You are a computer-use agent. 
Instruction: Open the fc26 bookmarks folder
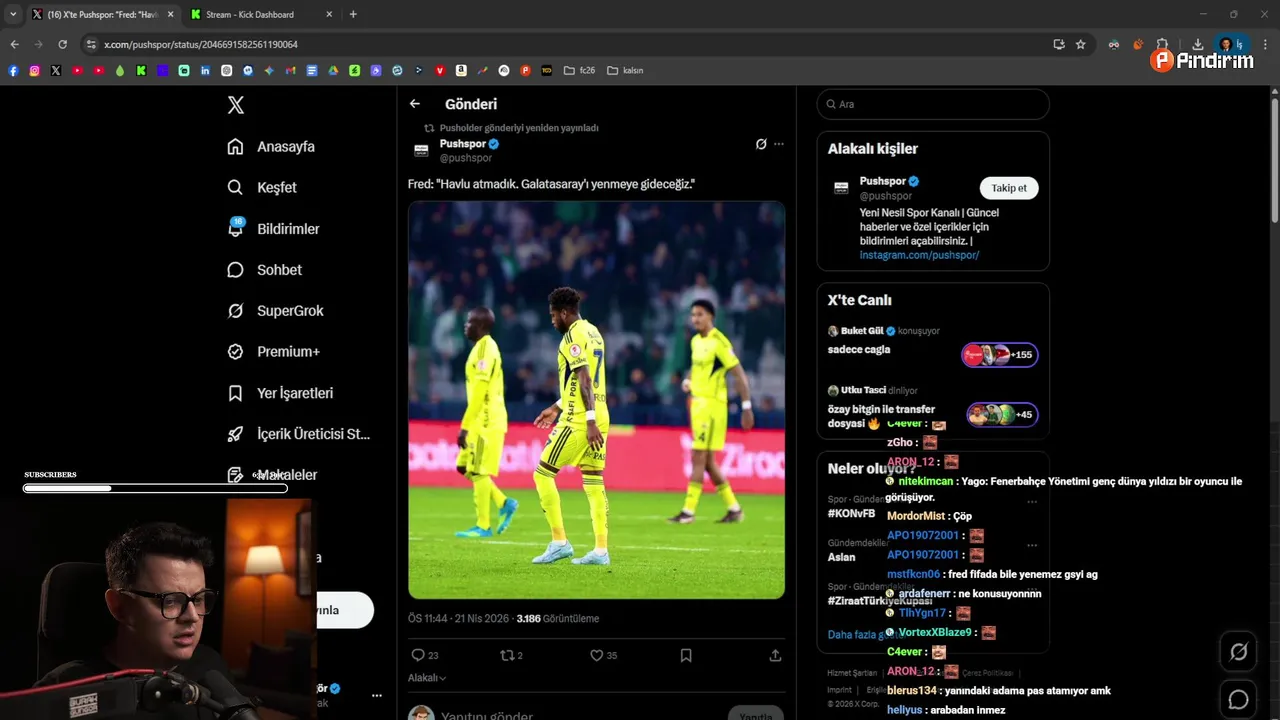coord(579,70)
